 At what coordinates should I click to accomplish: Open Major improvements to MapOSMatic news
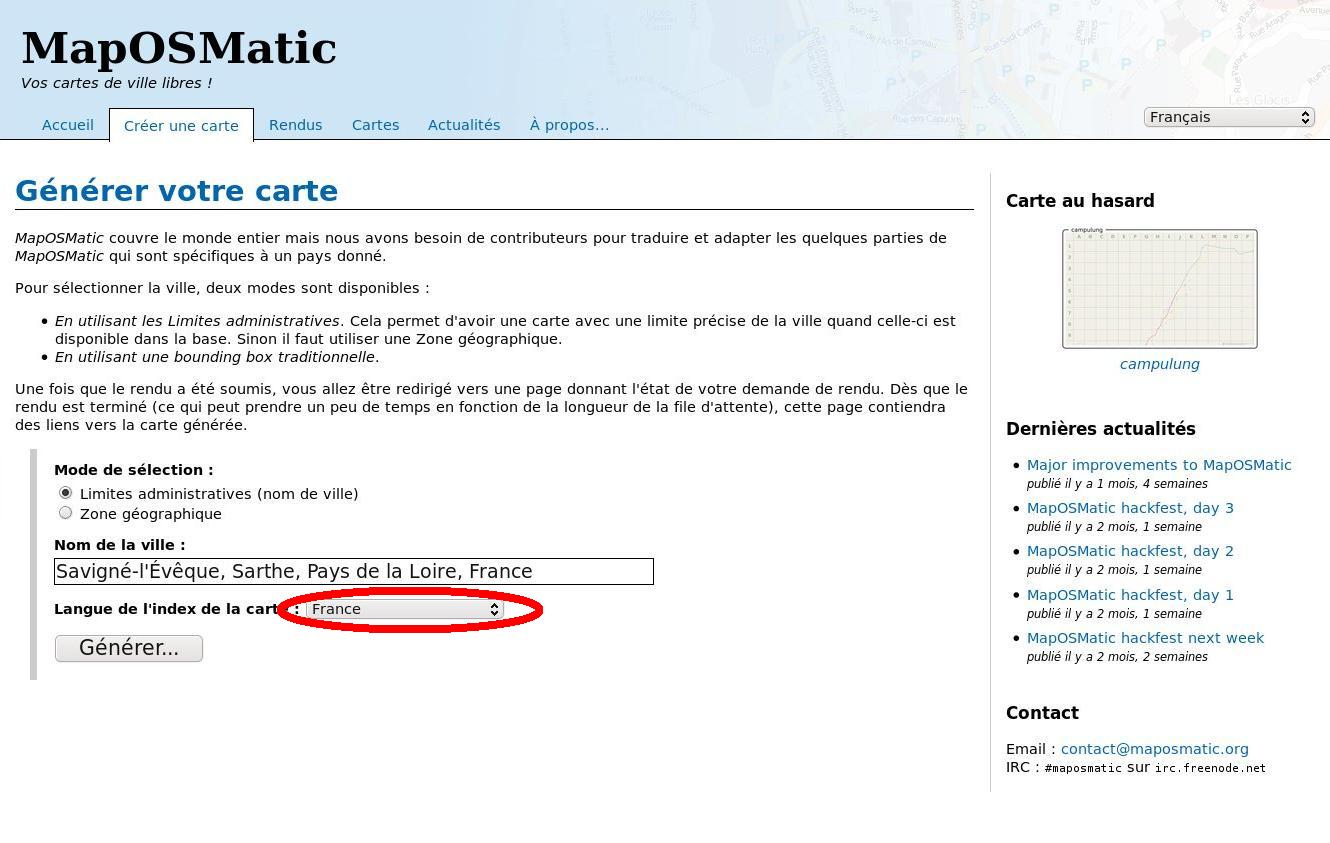(1159, 465)
